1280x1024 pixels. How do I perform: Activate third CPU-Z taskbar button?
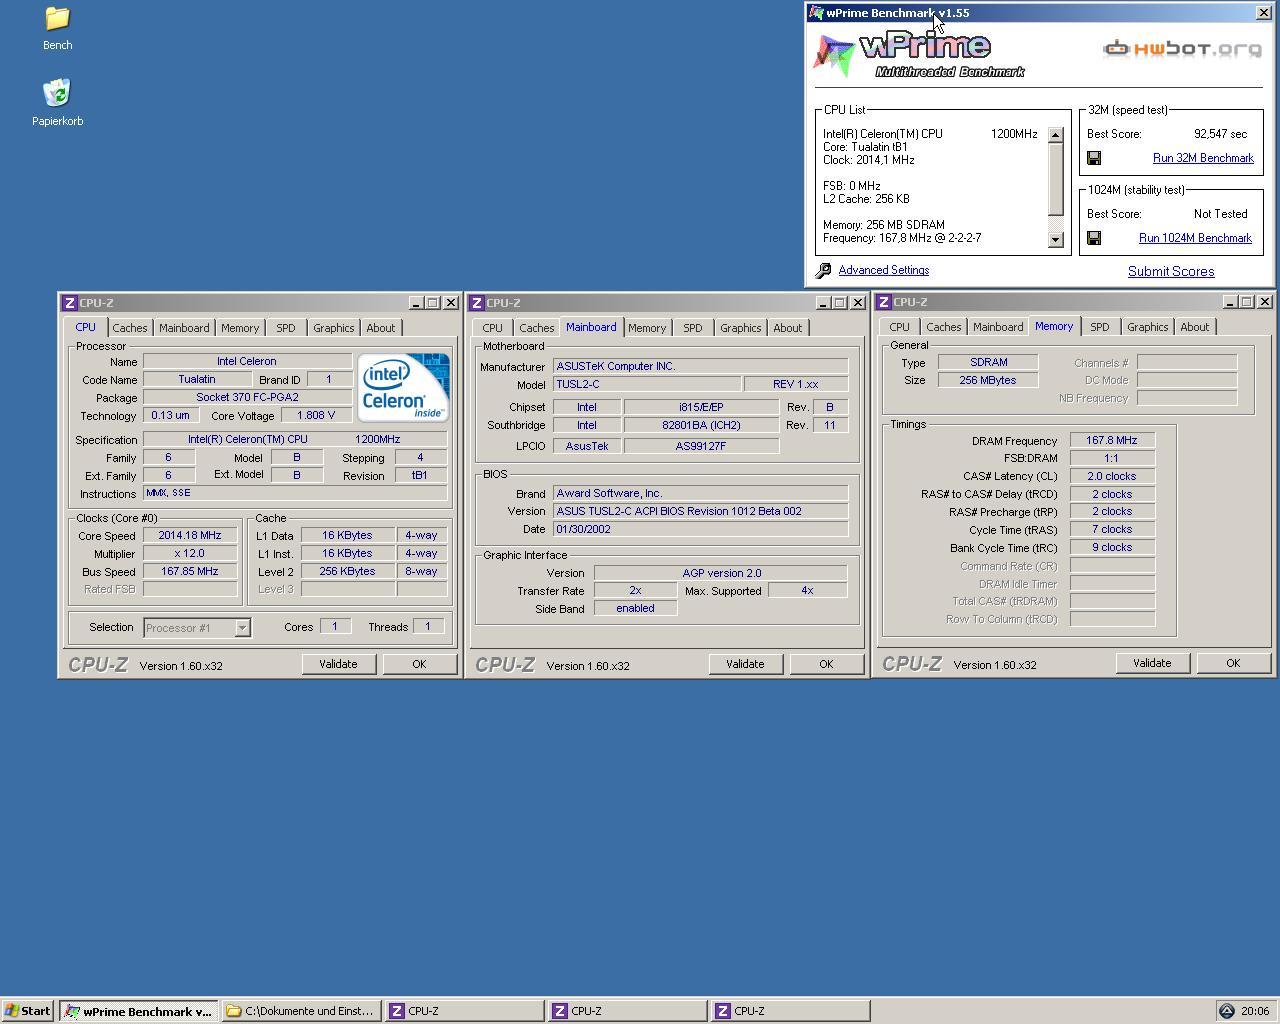(791, 1011)
